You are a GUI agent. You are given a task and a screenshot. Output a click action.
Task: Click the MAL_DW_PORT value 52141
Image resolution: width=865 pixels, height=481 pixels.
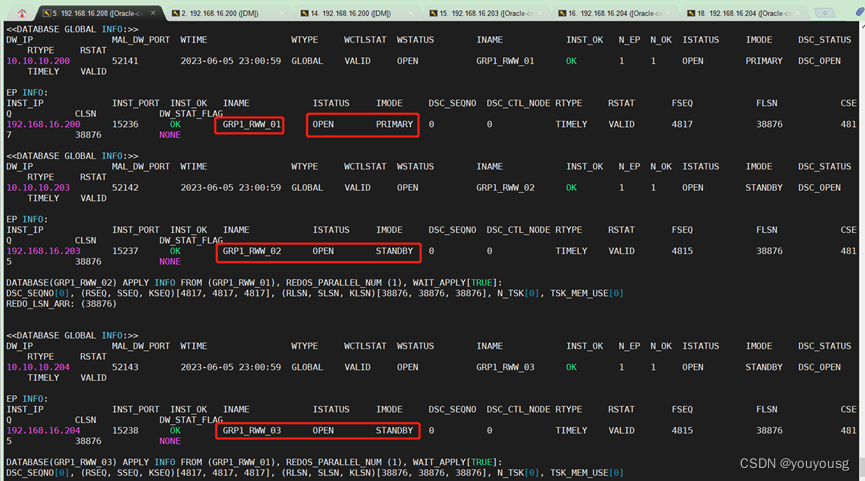125,61
